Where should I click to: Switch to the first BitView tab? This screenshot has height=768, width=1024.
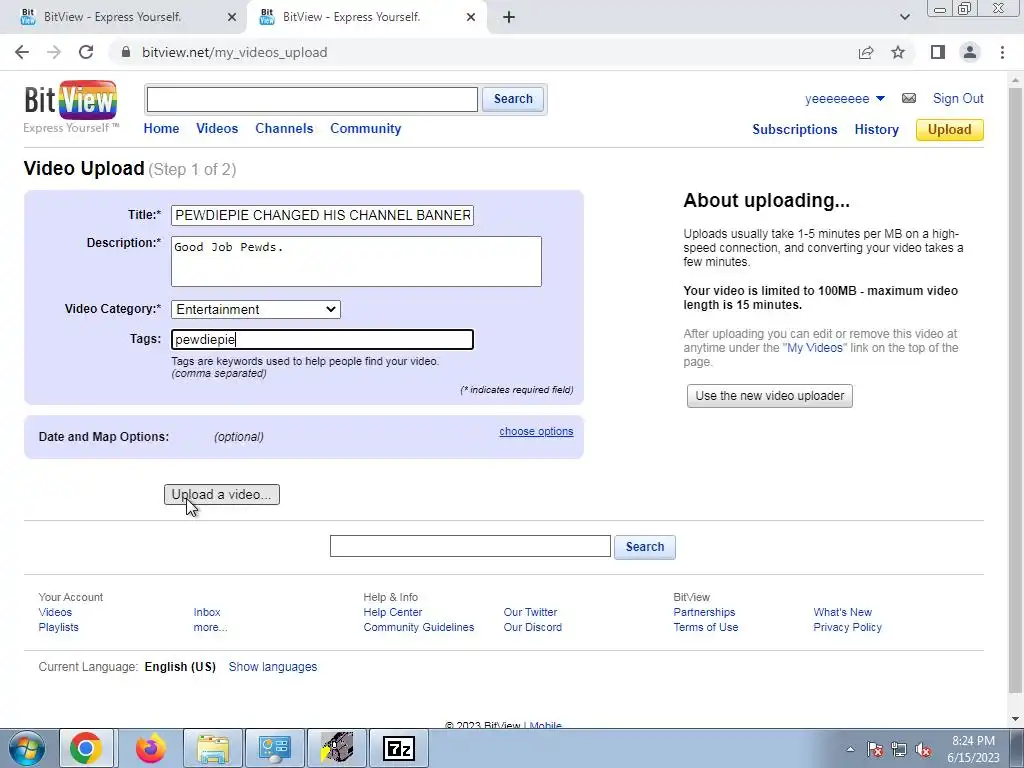(x=124, y=17)
